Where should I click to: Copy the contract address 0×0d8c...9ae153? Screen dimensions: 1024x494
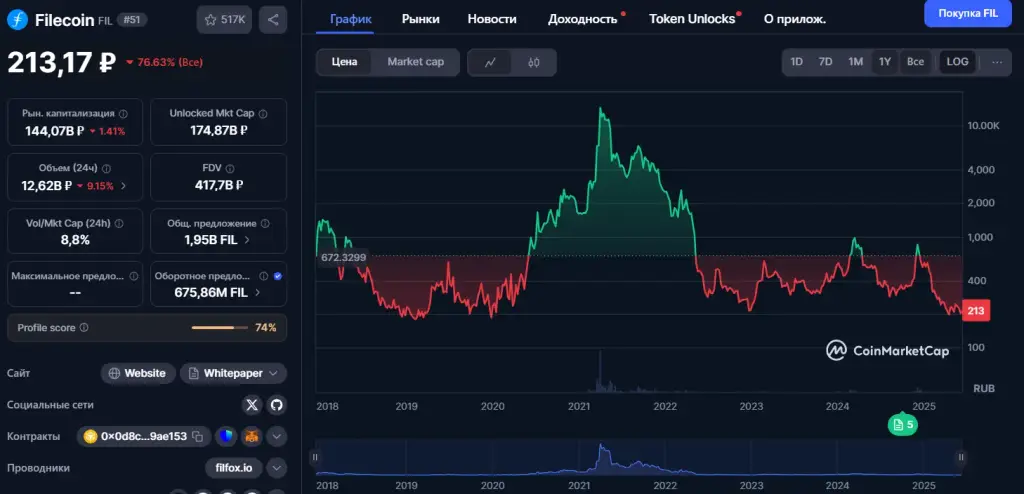pyautogui.click(x=197, y=436)
